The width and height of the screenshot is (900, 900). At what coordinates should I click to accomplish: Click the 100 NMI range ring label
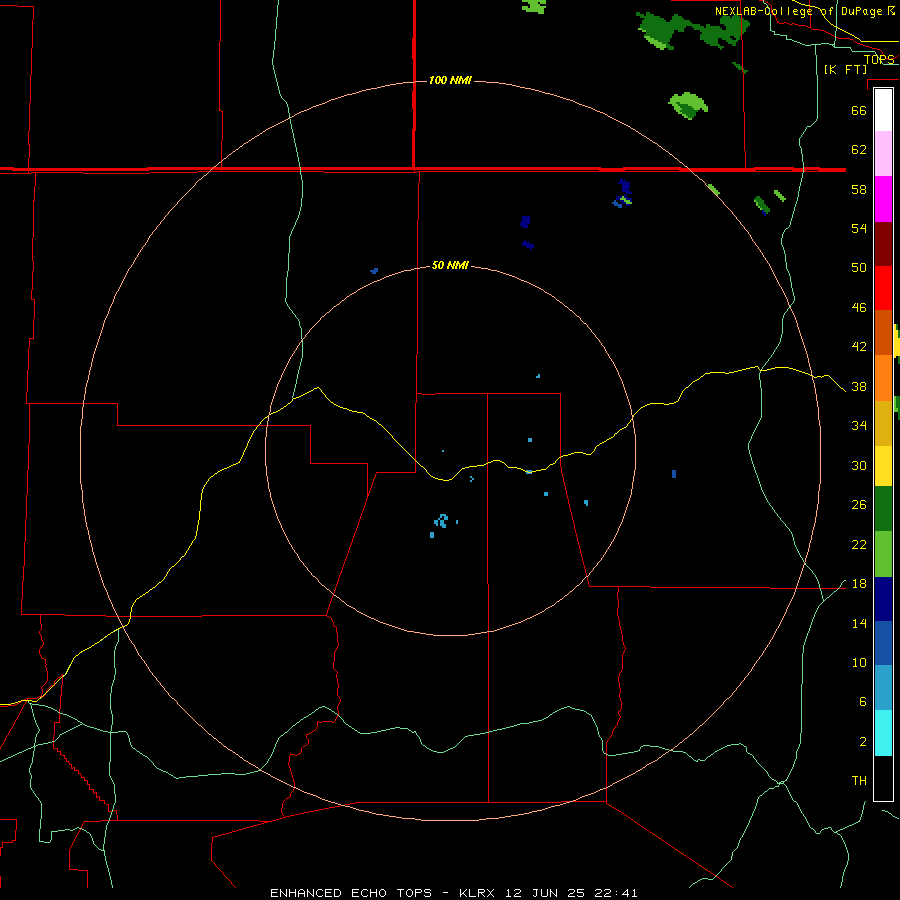pyautogui.click(x=450, y=80)
